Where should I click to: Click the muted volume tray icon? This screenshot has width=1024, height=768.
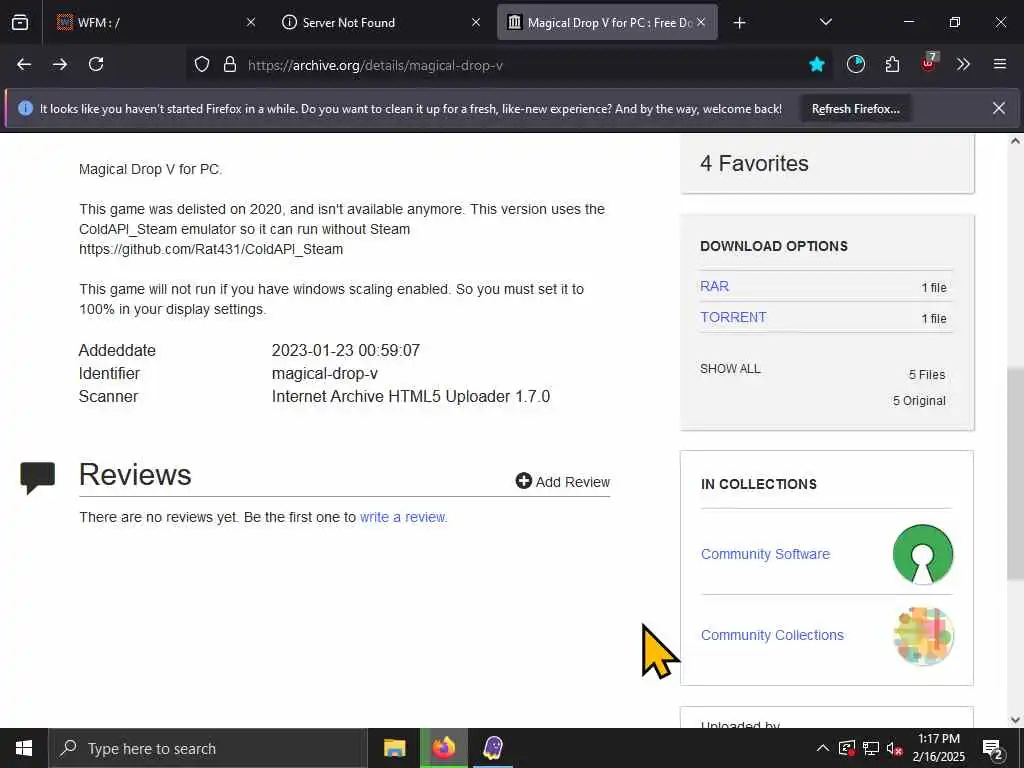894,748
